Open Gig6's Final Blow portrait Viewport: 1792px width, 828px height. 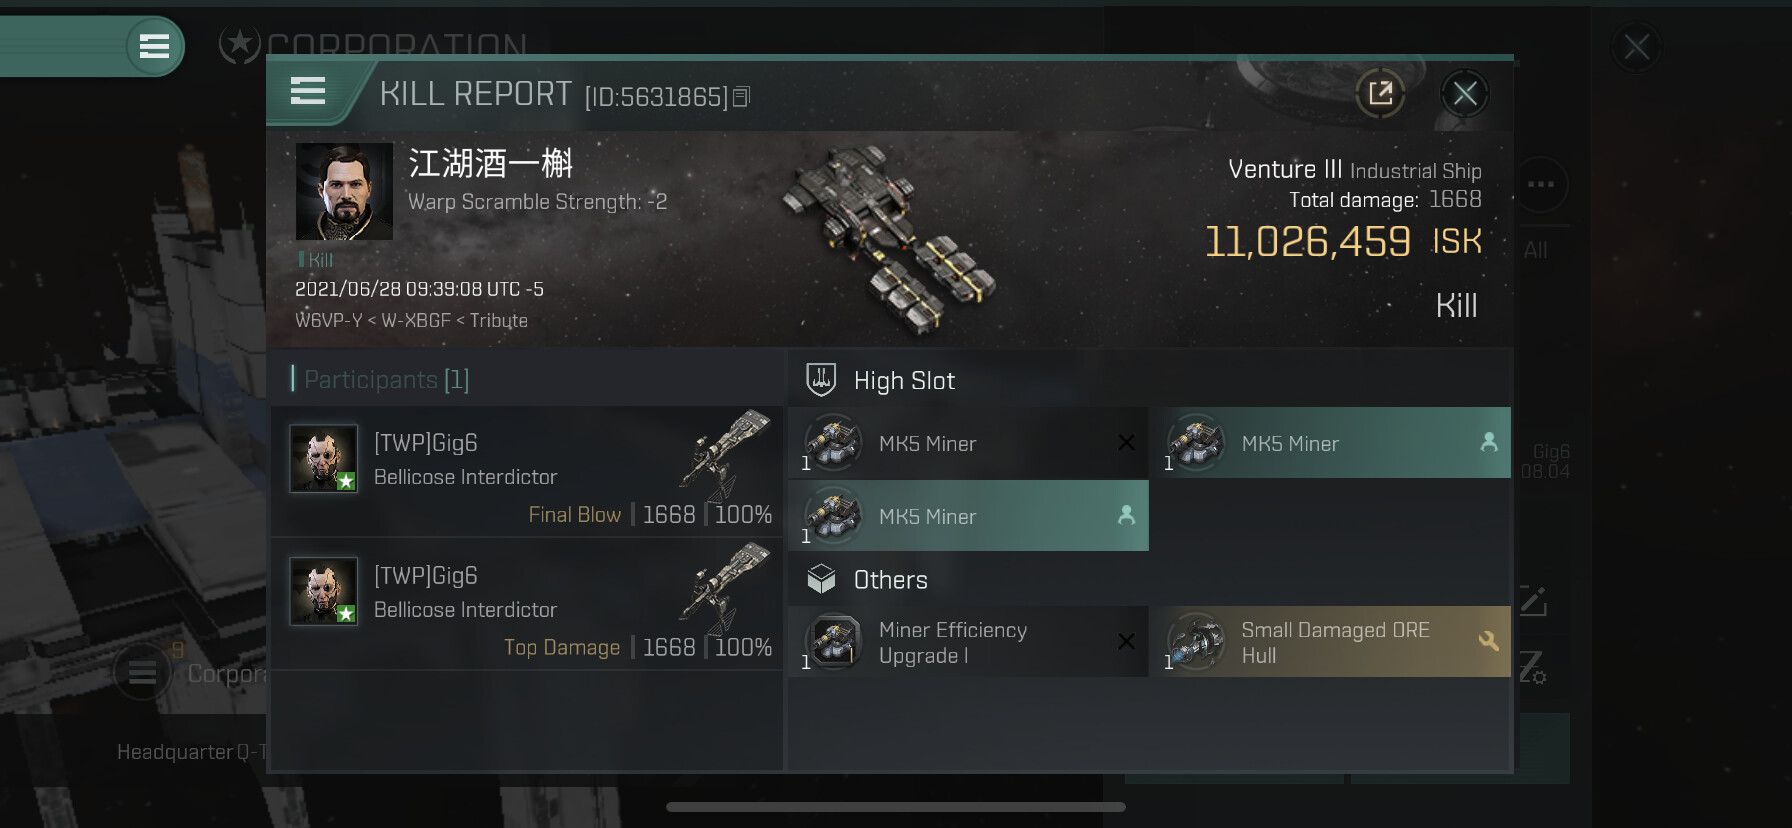pyautogui.click(x=323, y=458)
